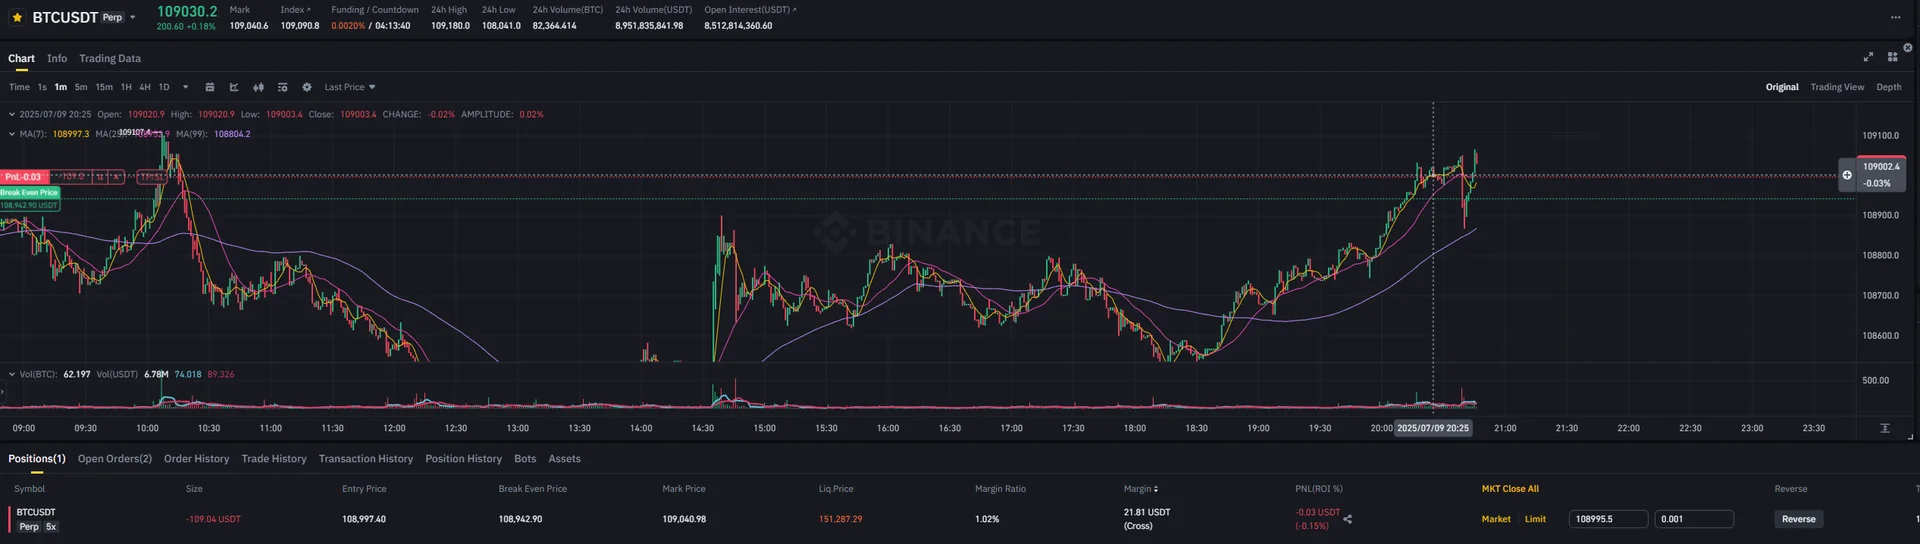The width and height of the screenshot is (1920, 544).
Task: Select the 1H interval
Action: coord(126,87)
